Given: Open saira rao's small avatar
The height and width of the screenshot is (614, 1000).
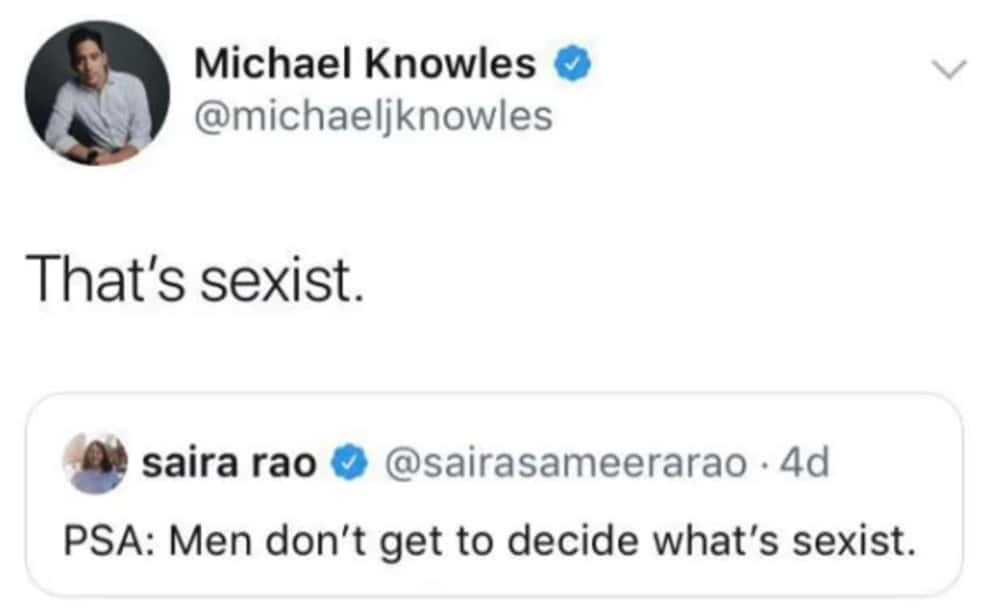Looking at the screenshot, I should click(x=96, y=463).
